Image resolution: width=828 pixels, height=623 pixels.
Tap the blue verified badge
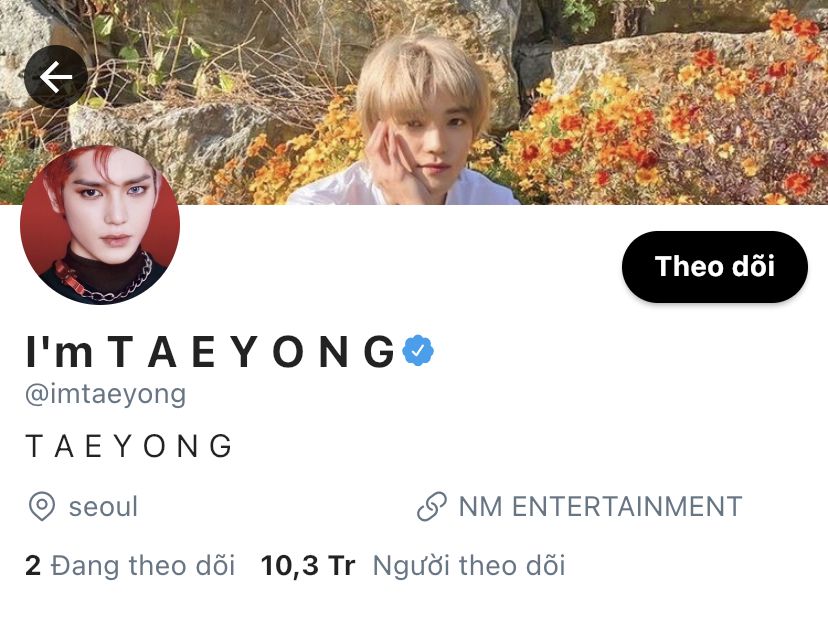pos(418,351)
